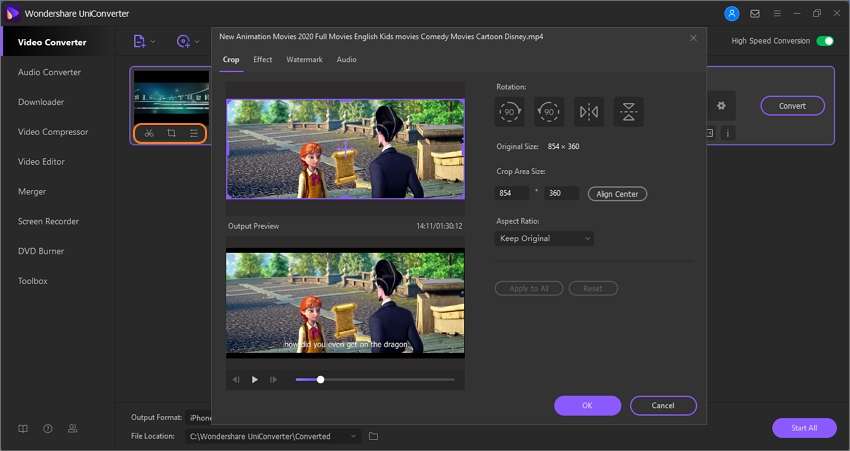850x451 pixels.
Task: Rotate video 90 degrees clockwise
Action: (x=509, y=112)
